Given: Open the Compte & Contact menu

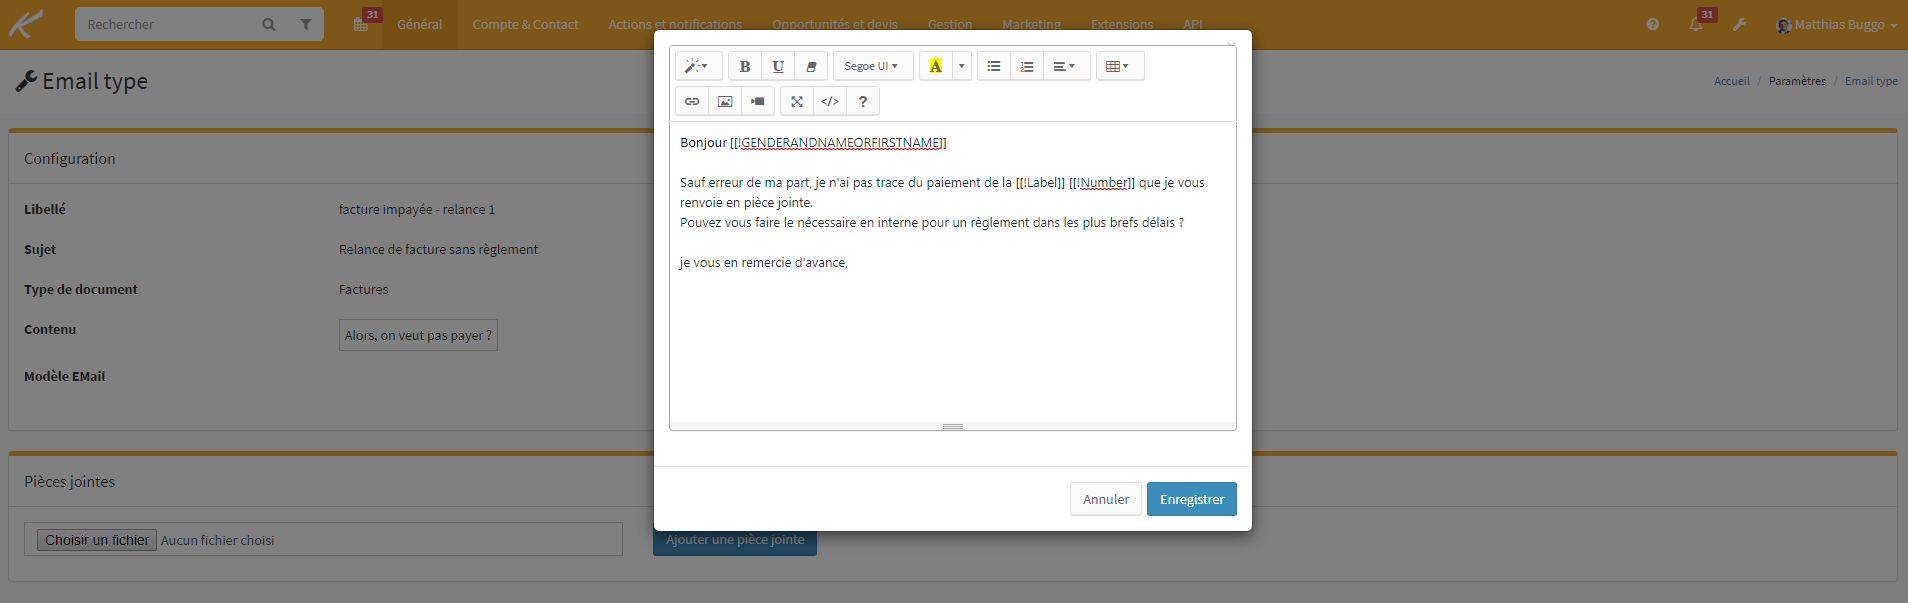Looking at the screenshot, I should point(525,24).
